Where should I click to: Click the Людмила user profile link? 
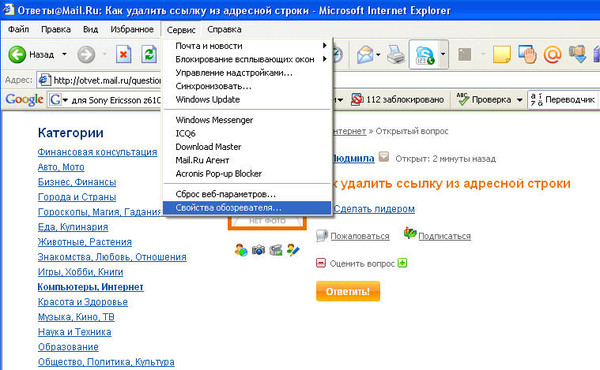(x=354, y=158)
